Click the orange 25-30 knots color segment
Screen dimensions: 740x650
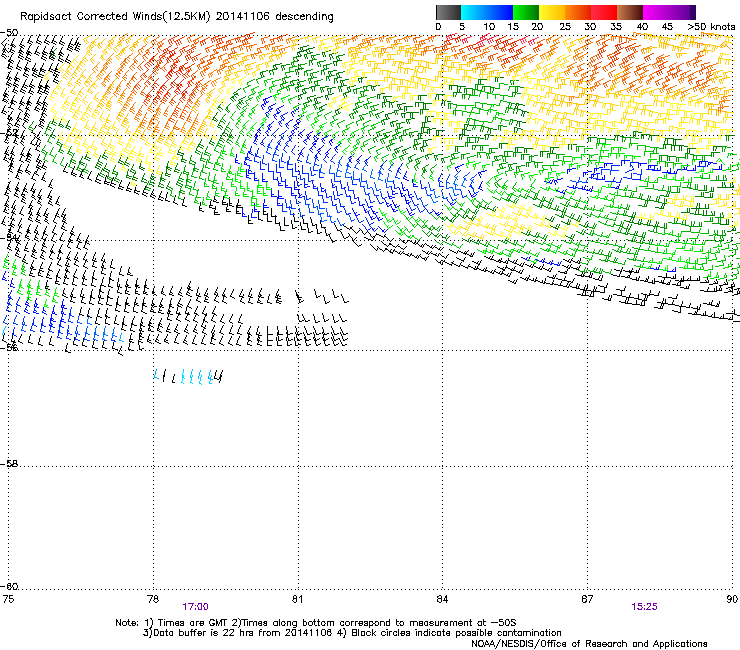click(x=578, y=12)
